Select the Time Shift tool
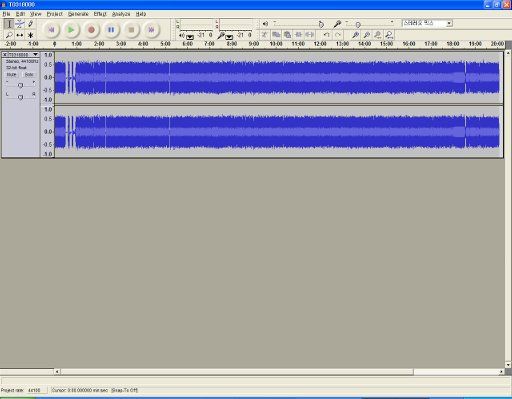512x399 pixels. [20, 35]
